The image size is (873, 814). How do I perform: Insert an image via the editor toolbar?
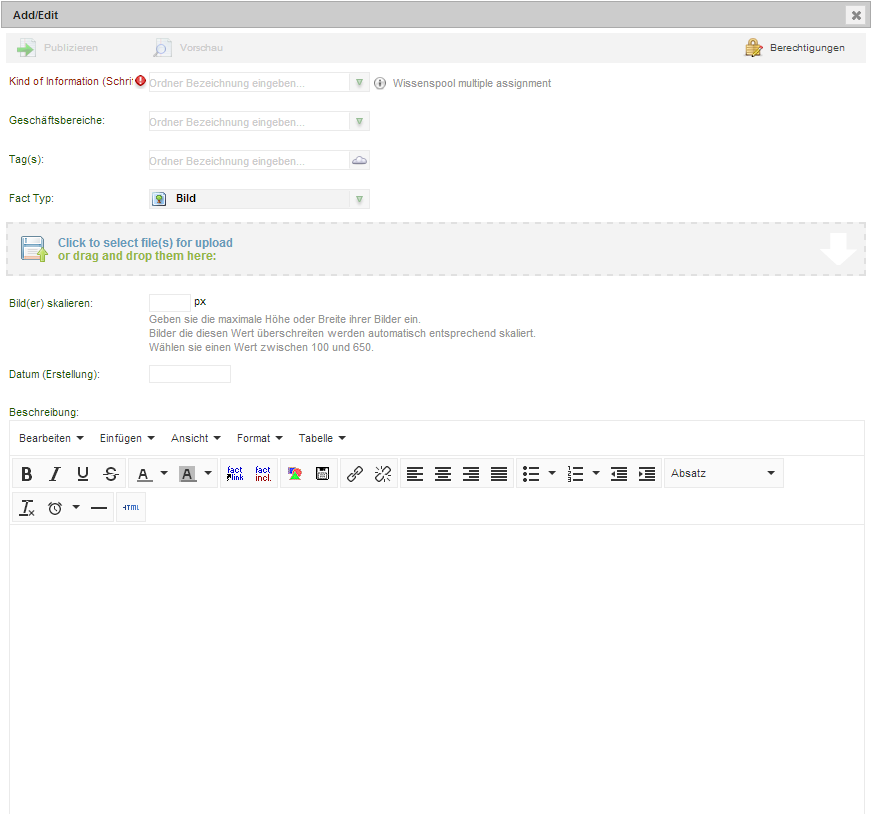pyautogui.click(x=294, y=473)
